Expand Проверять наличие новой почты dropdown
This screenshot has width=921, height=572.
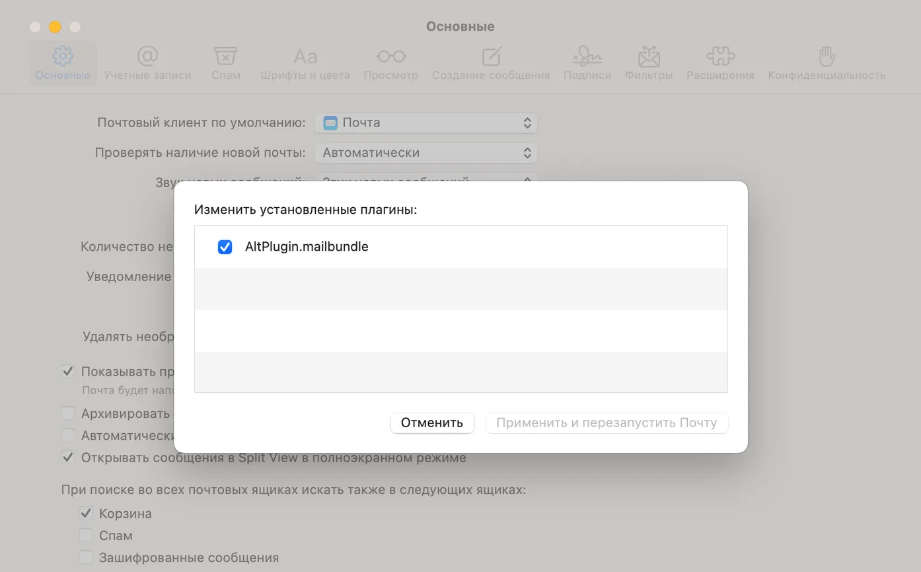tap(426, 153)
